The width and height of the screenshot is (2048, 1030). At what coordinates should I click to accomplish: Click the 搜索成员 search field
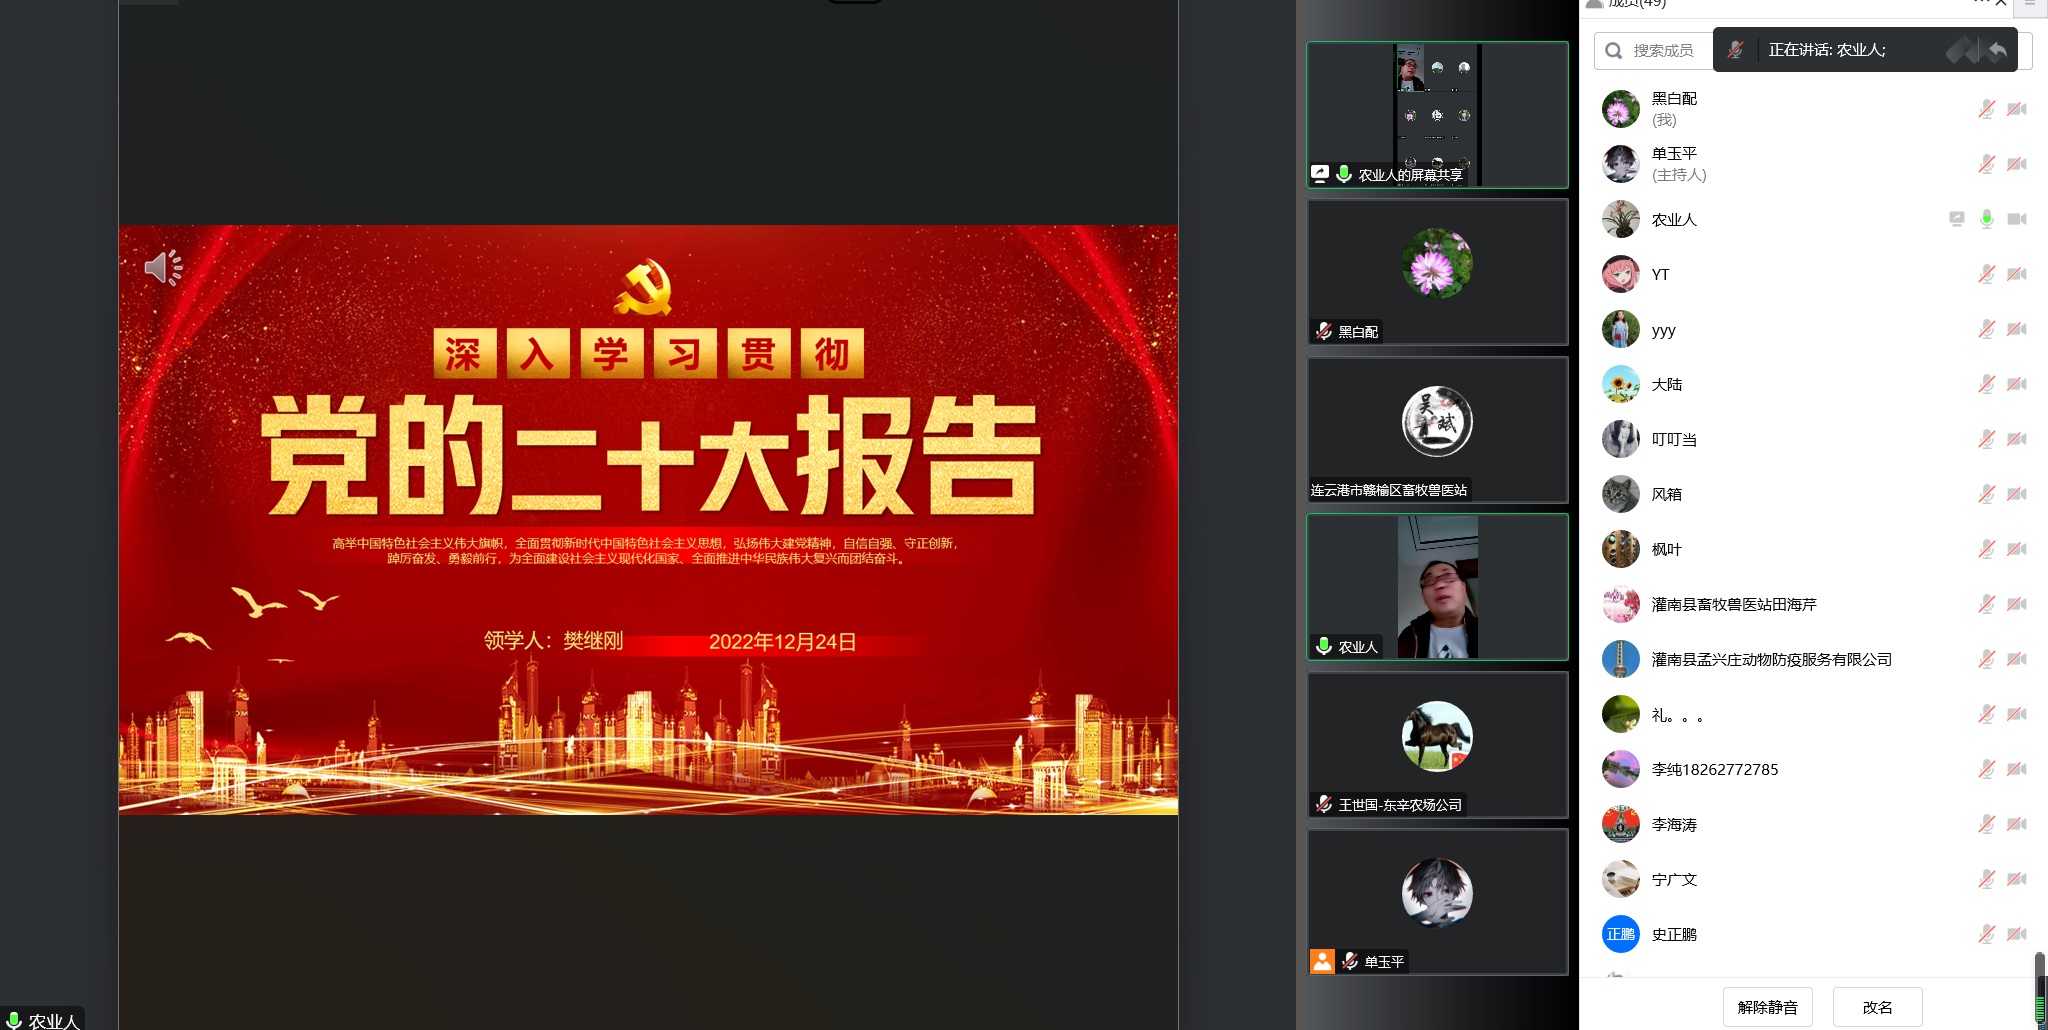(x=1662, y=50)
